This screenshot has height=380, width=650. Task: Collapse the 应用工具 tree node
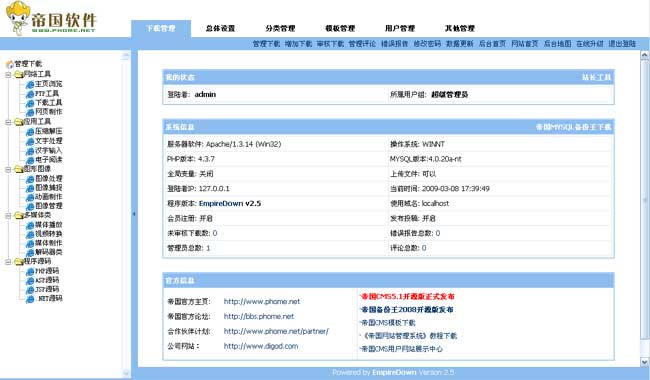pyautogui.click(x=8, y=122)
